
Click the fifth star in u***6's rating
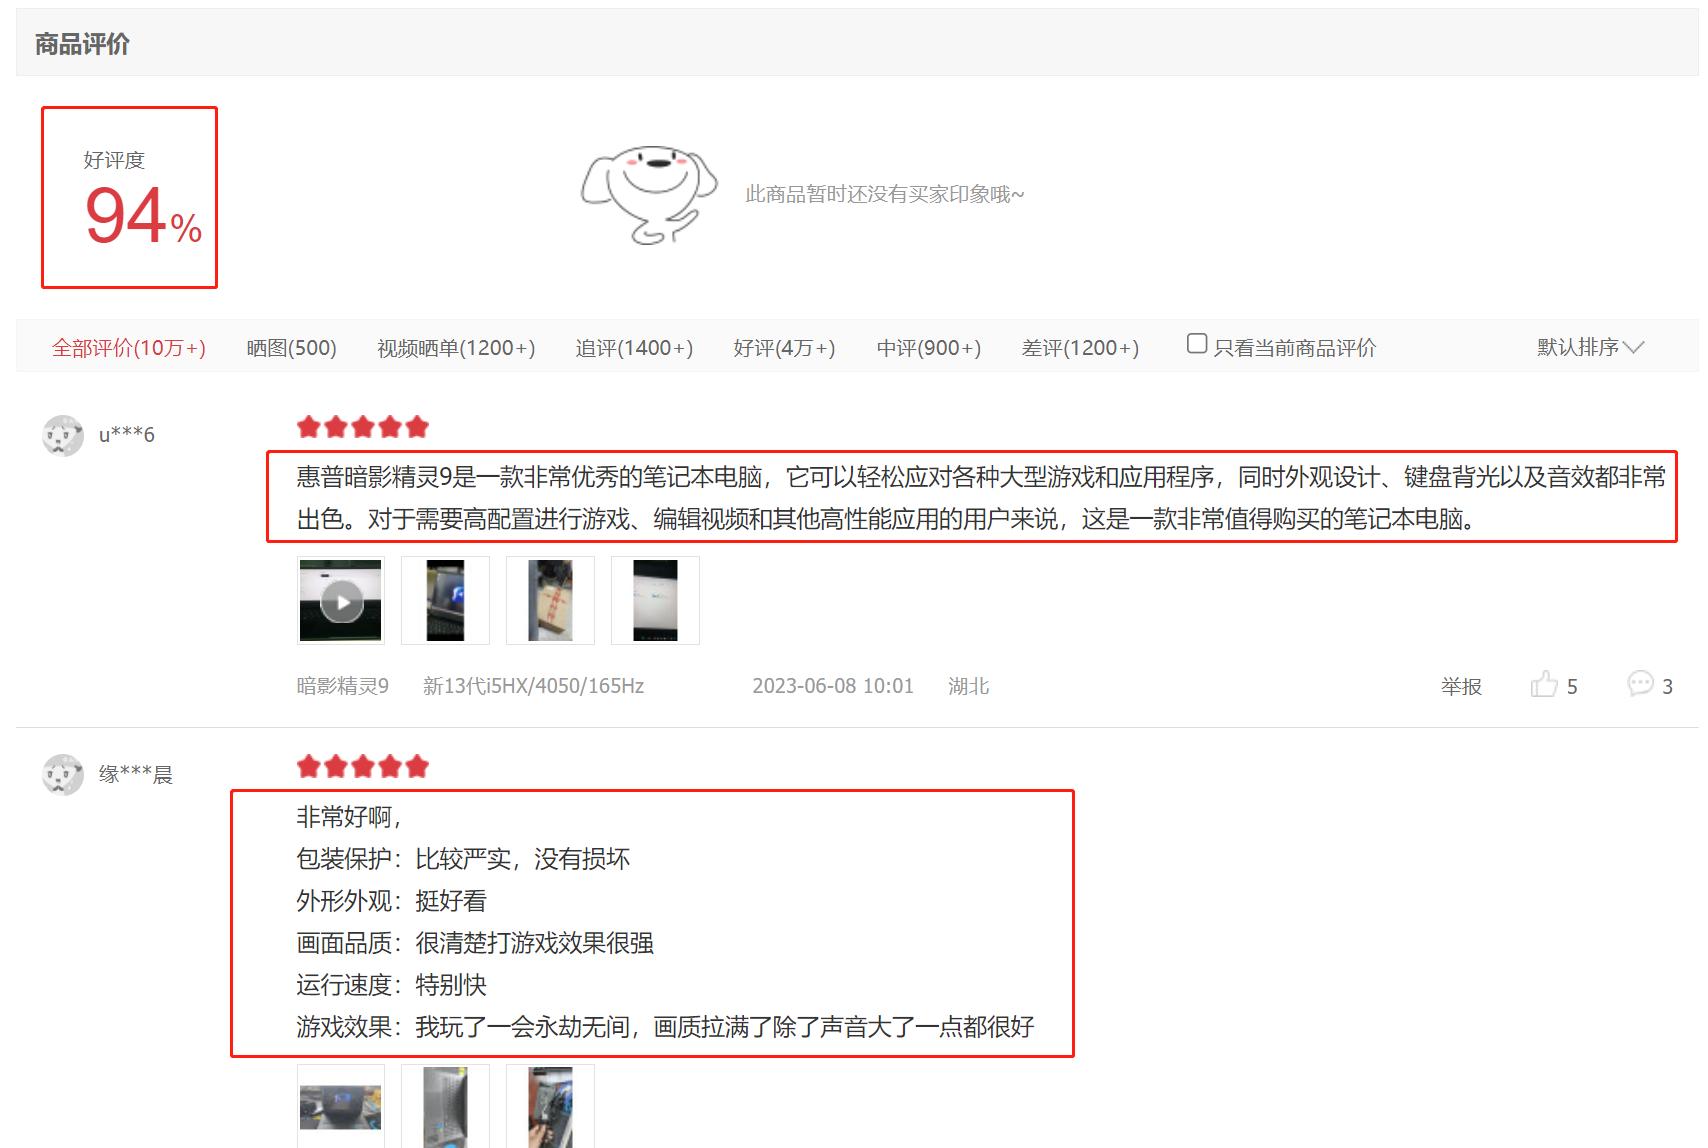(x=415, y=426)
